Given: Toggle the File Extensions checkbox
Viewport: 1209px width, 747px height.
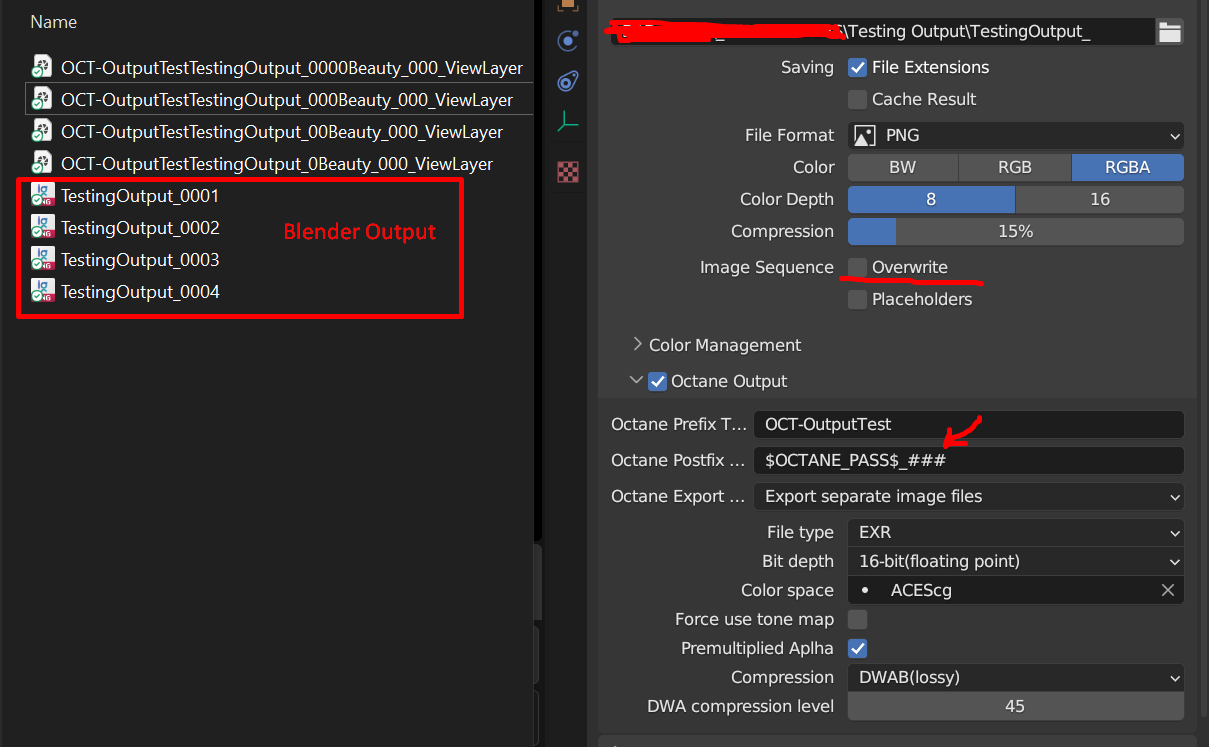Looking at the screenshot, I should pyautogui.click(x=857, y=68).
